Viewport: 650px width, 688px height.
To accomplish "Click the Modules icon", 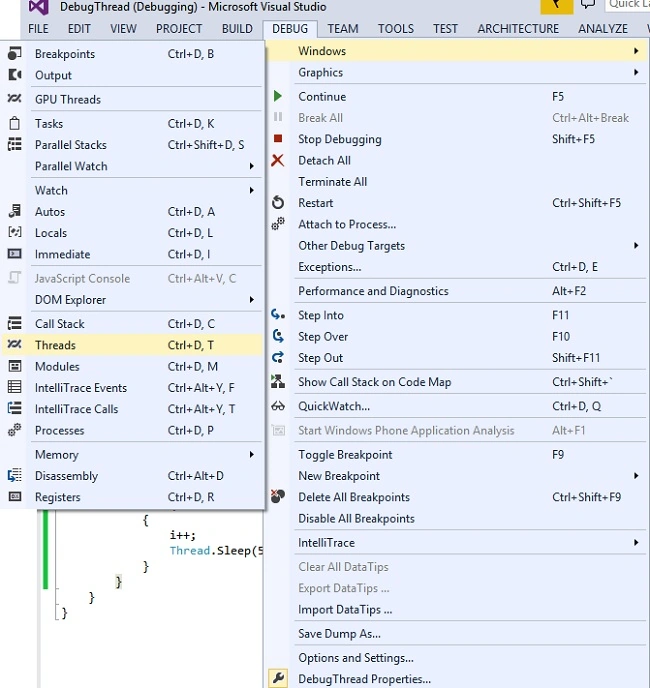I will [x=14, y=366].
